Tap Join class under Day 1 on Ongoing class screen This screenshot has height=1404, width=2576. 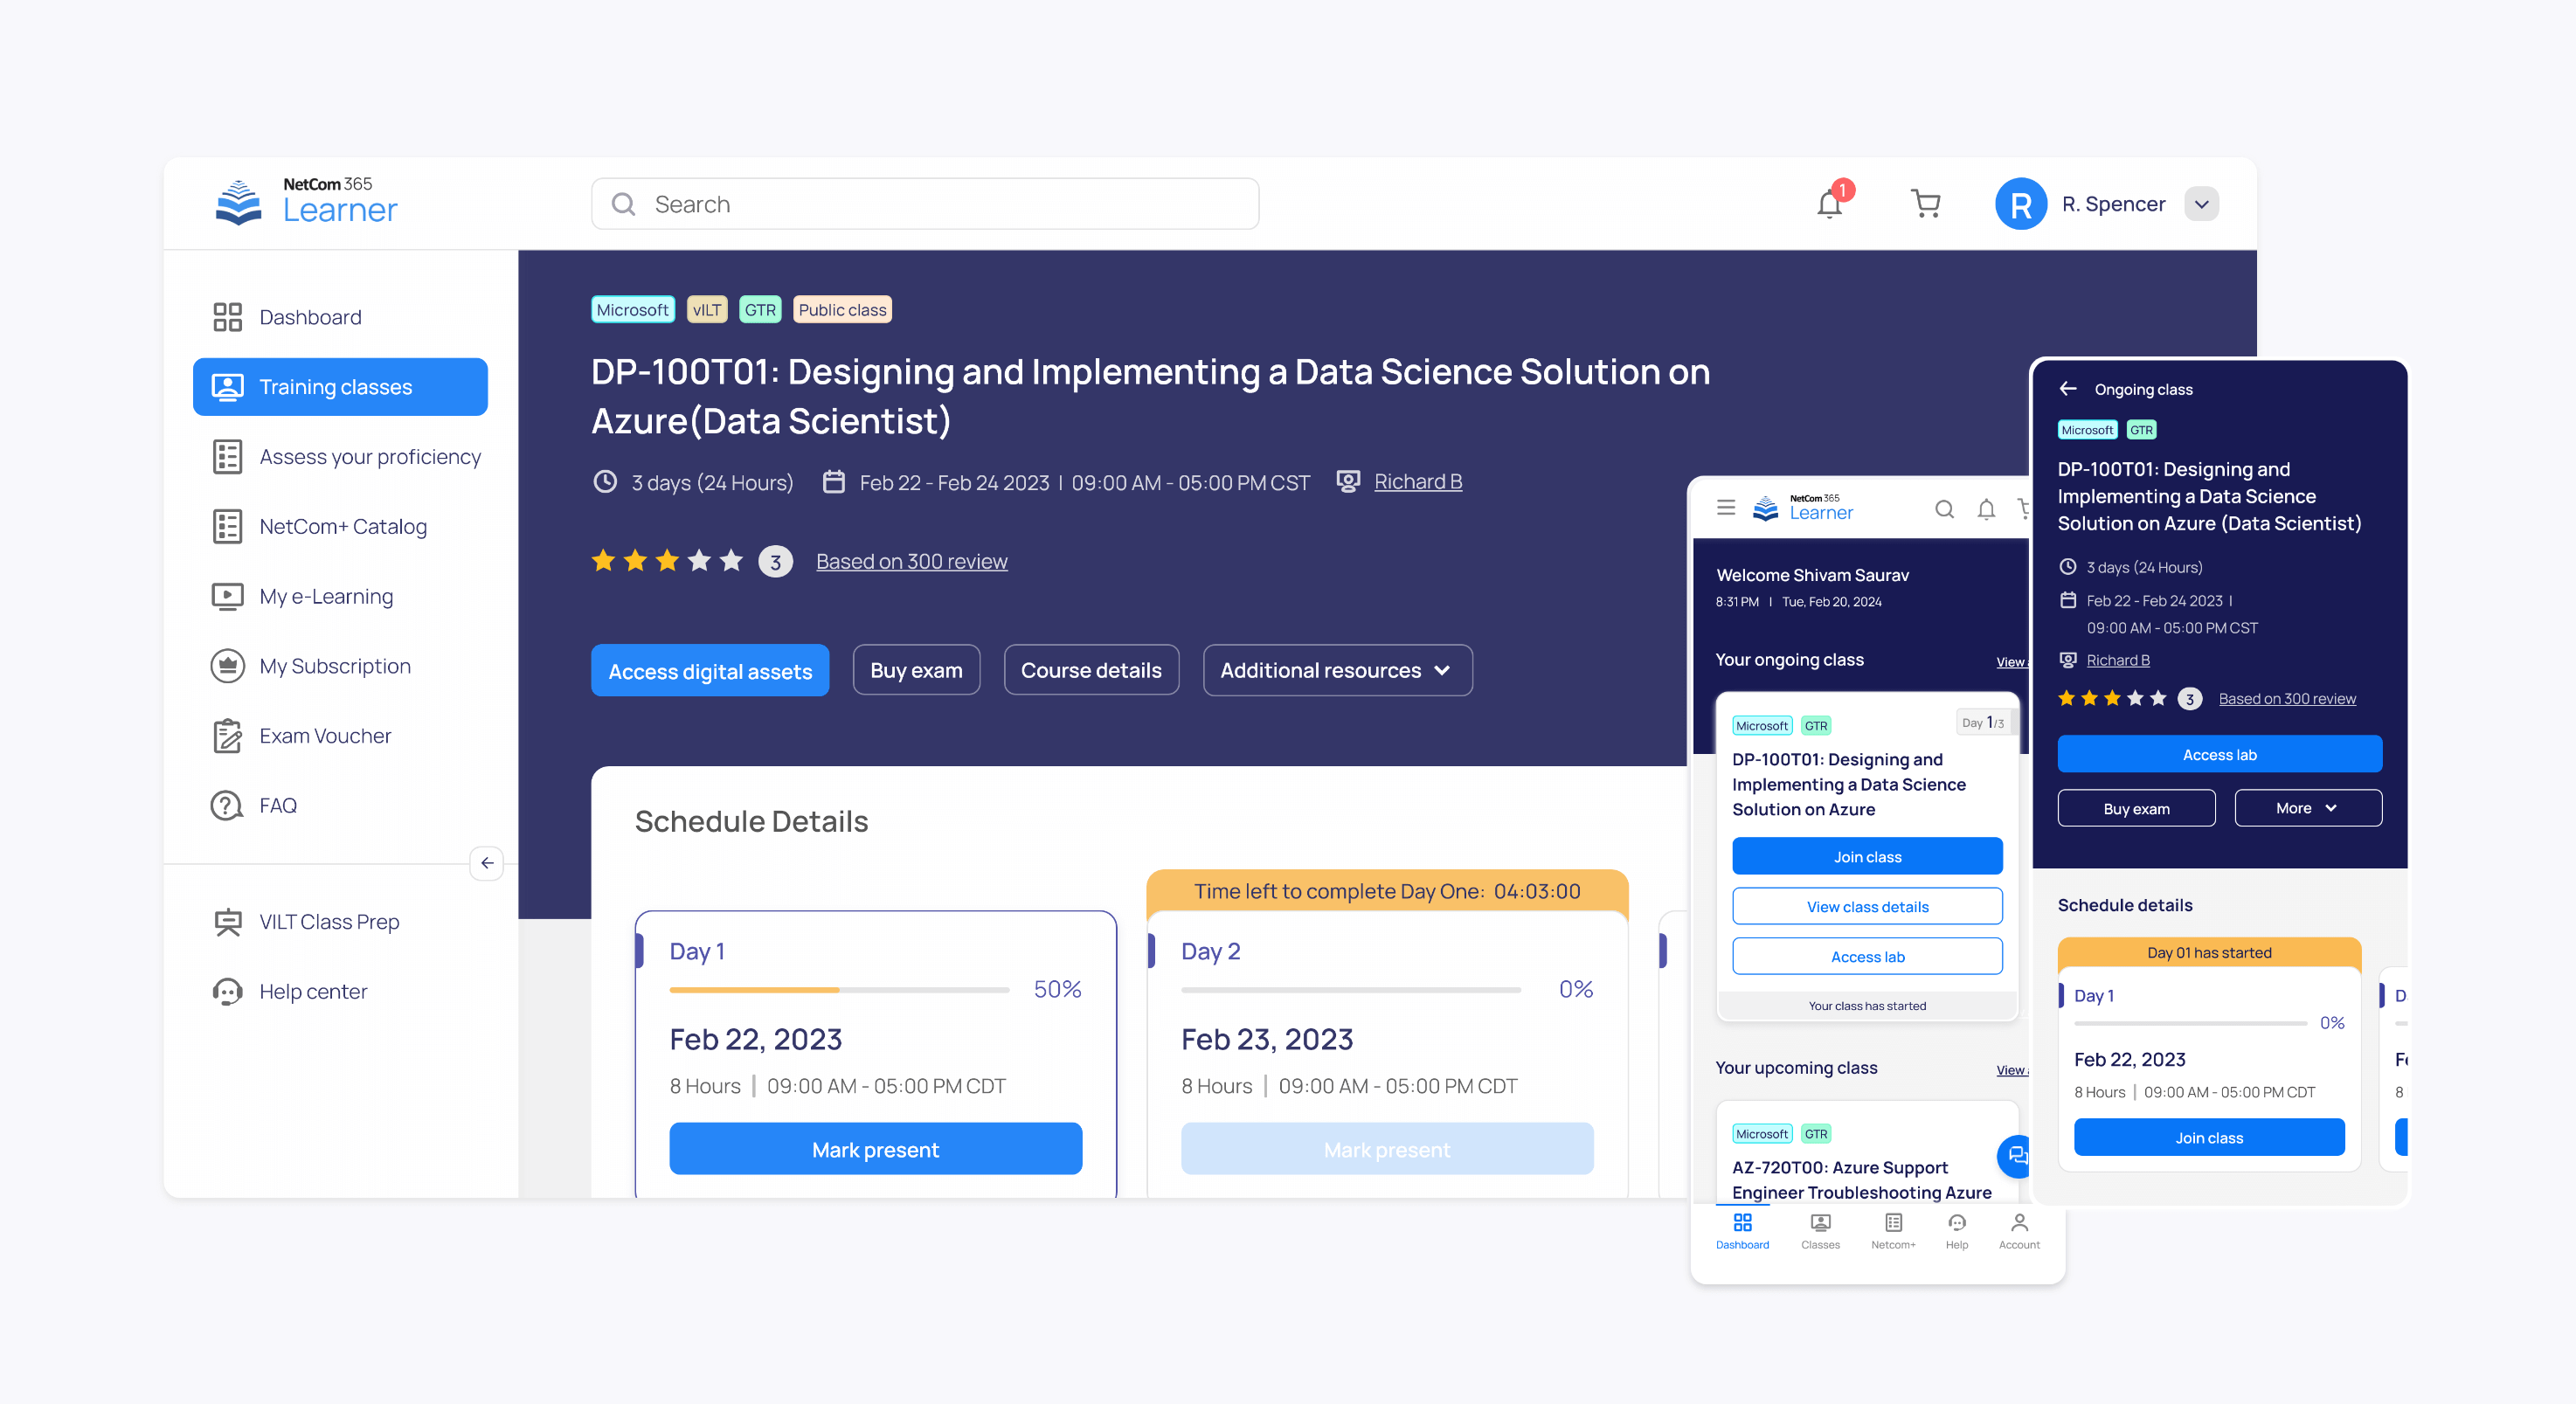point(2209,1137)
